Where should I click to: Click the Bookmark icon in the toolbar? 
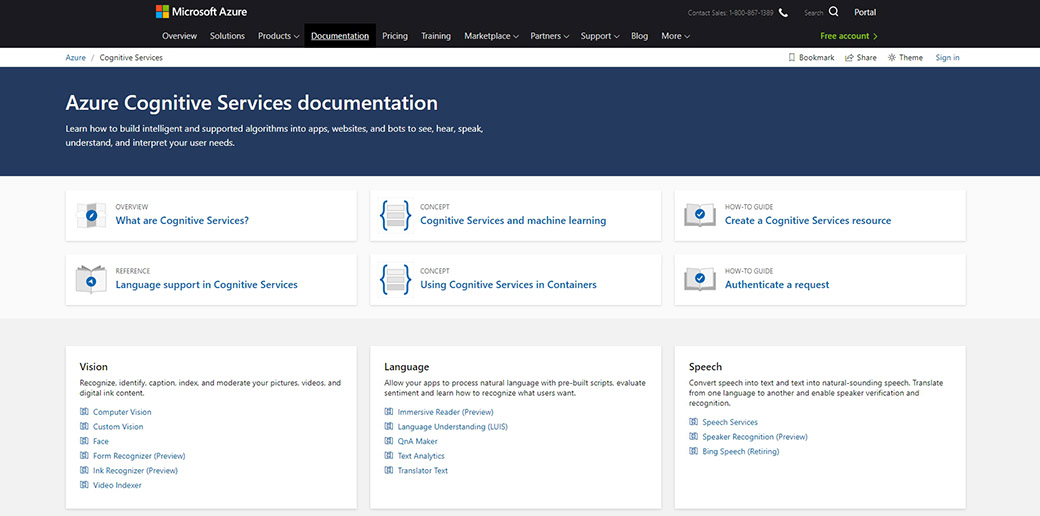tap(792, 58)
